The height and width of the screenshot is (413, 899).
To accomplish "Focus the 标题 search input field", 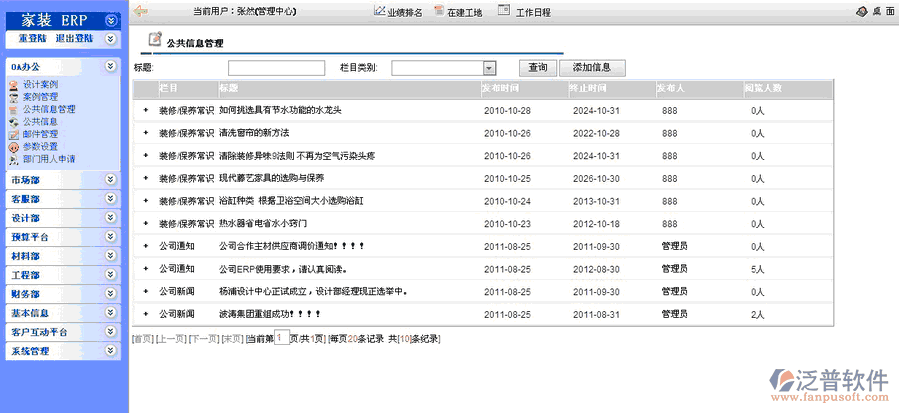I will point(276,68).
